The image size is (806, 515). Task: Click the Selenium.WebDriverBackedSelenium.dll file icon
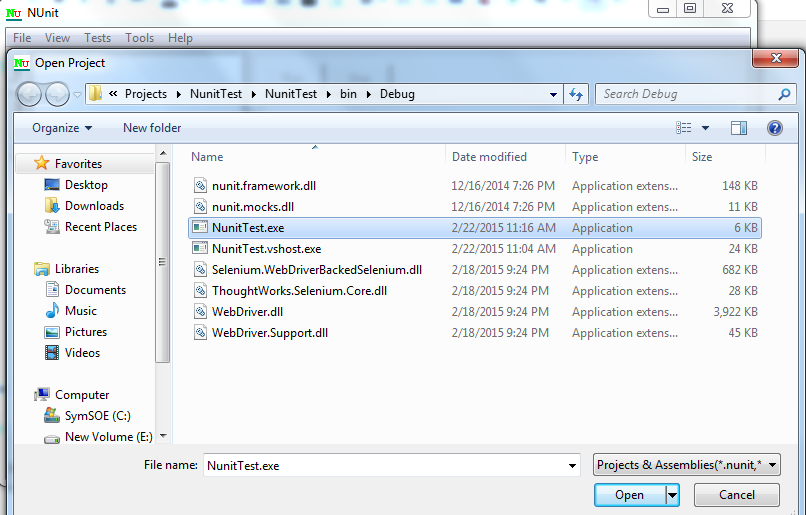pyautogui.click(x=200, y=270)
